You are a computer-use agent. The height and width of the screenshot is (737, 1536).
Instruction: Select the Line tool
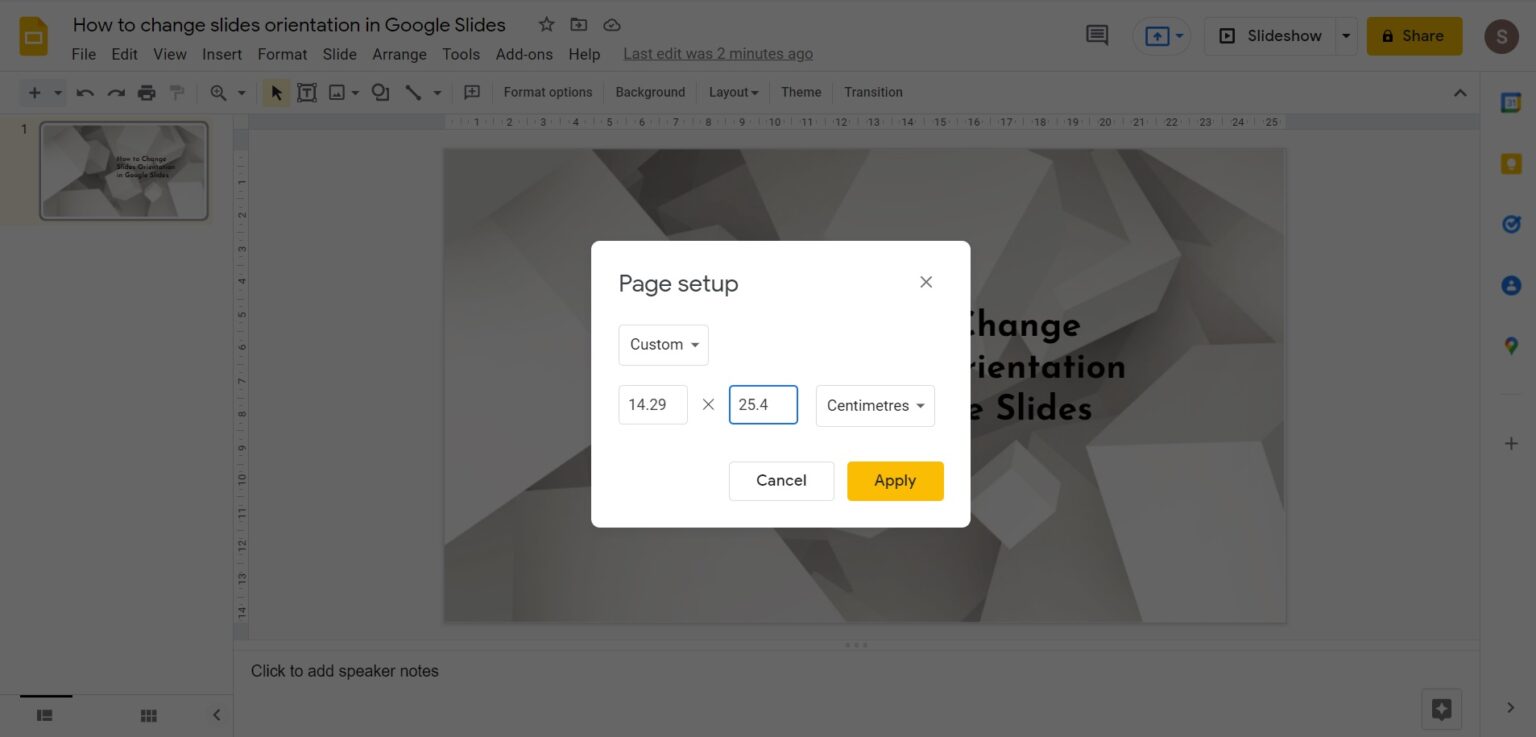point(412,92)
